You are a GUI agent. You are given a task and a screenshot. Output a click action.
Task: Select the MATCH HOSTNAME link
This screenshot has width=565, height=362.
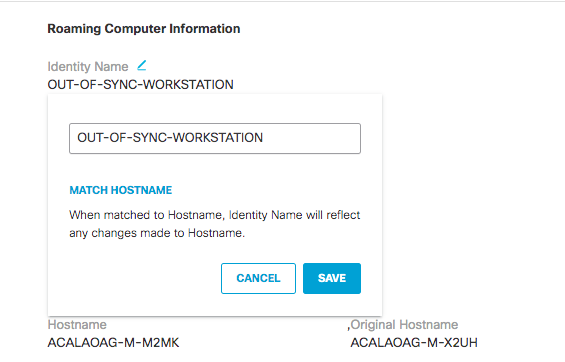coord(121,190)
